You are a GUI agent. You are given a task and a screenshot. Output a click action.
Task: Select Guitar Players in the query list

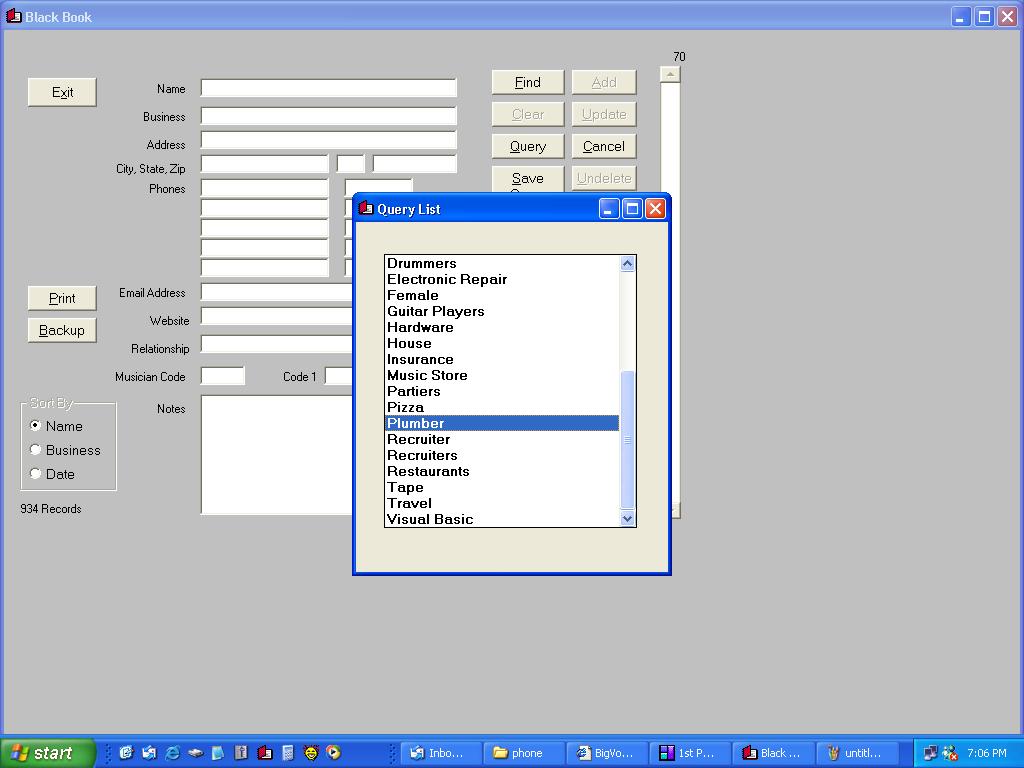[436, 311]
